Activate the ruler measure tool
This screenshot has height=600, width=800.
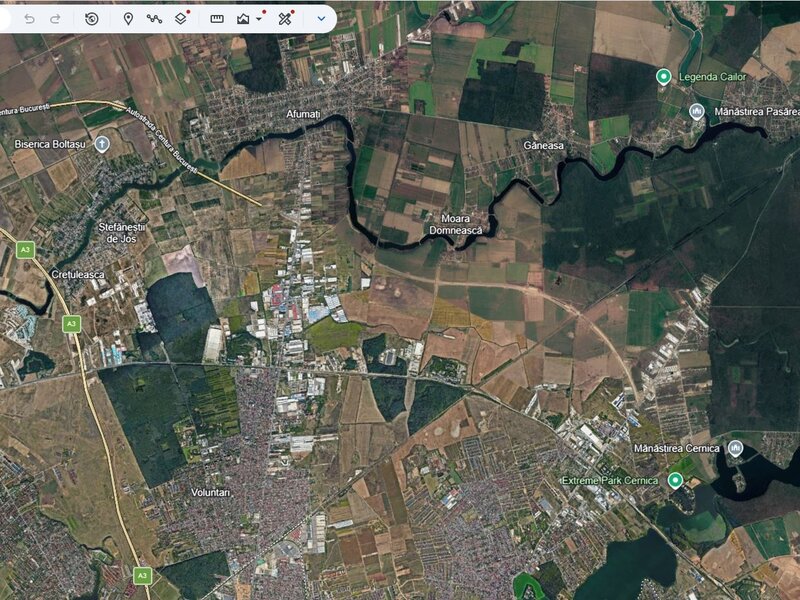click(217, 19)
